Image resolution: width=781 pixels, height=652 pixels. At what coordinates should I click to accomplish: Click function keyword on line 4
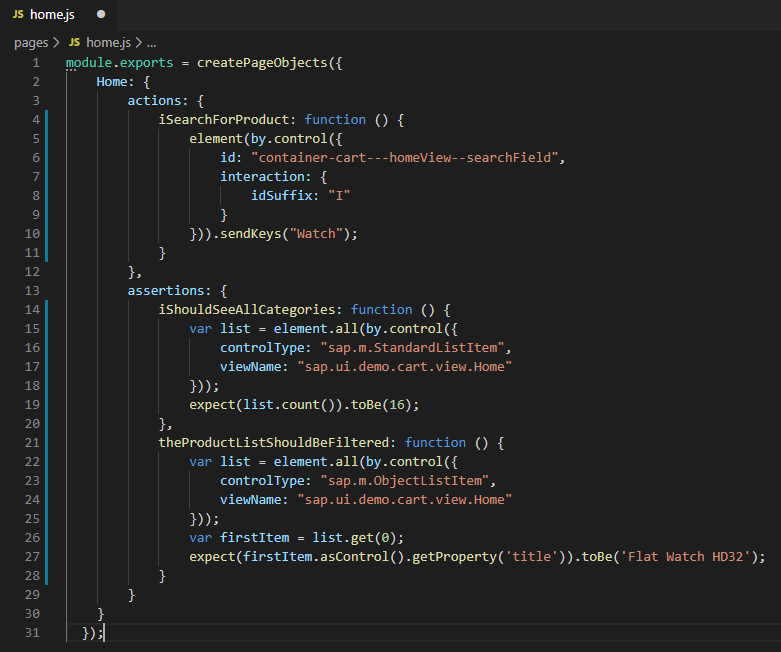tap(335, 120)
